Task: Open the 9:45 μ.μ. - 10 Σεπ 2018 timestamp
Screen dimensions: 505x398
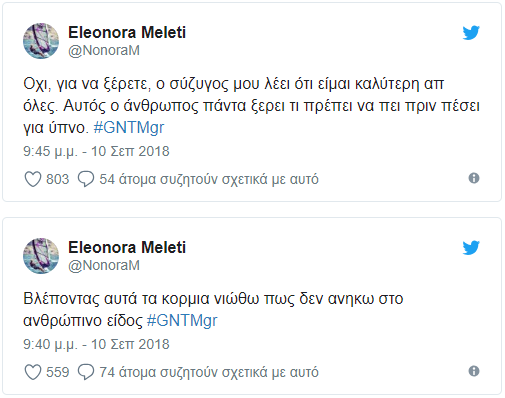Action: pos(96,151)
